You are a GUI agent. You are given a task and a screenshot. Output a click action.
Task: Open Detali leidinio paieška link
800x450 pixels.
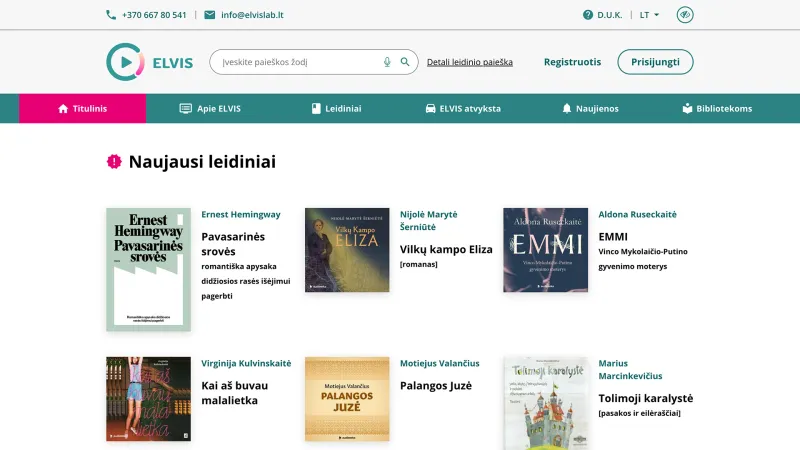470,62
